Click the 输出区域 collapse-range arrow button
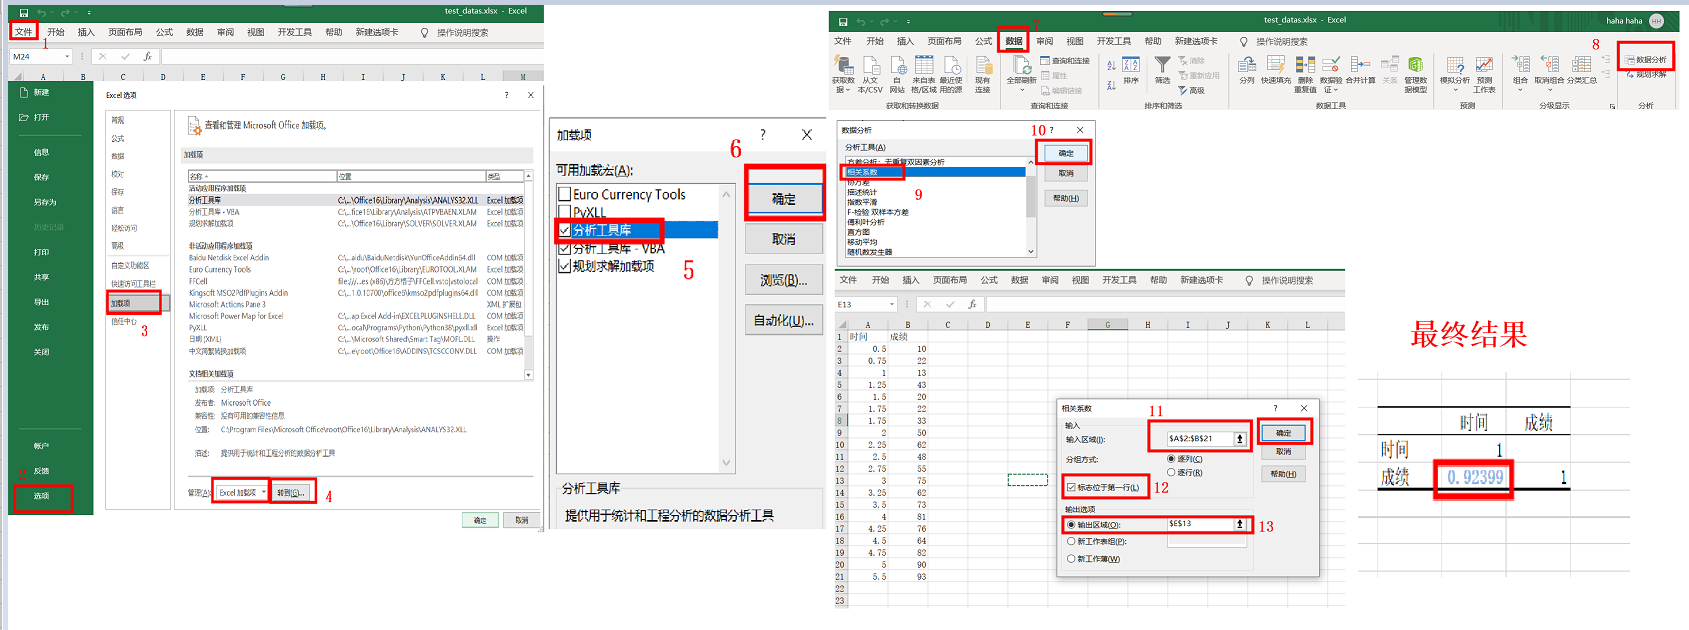Screen dimensions: 1689x630 [1240, 524]
